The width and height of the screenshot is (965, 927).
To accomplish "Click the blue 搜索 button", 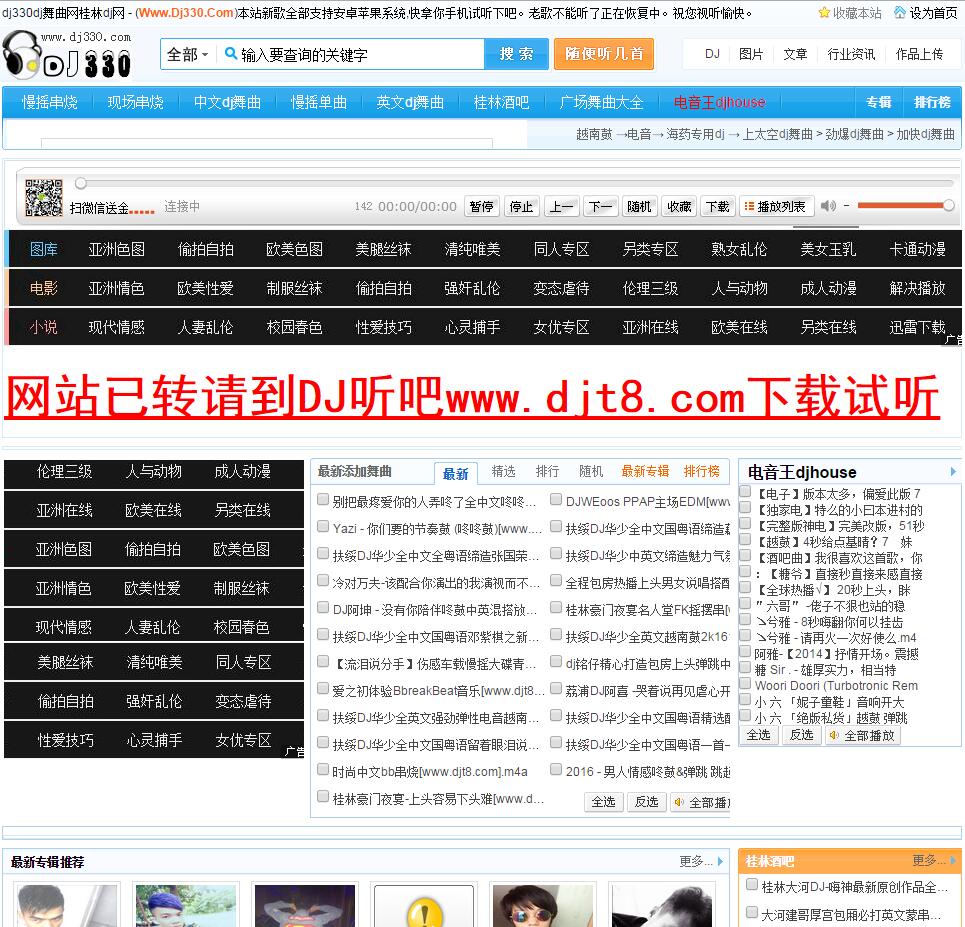I will (516, 54).
